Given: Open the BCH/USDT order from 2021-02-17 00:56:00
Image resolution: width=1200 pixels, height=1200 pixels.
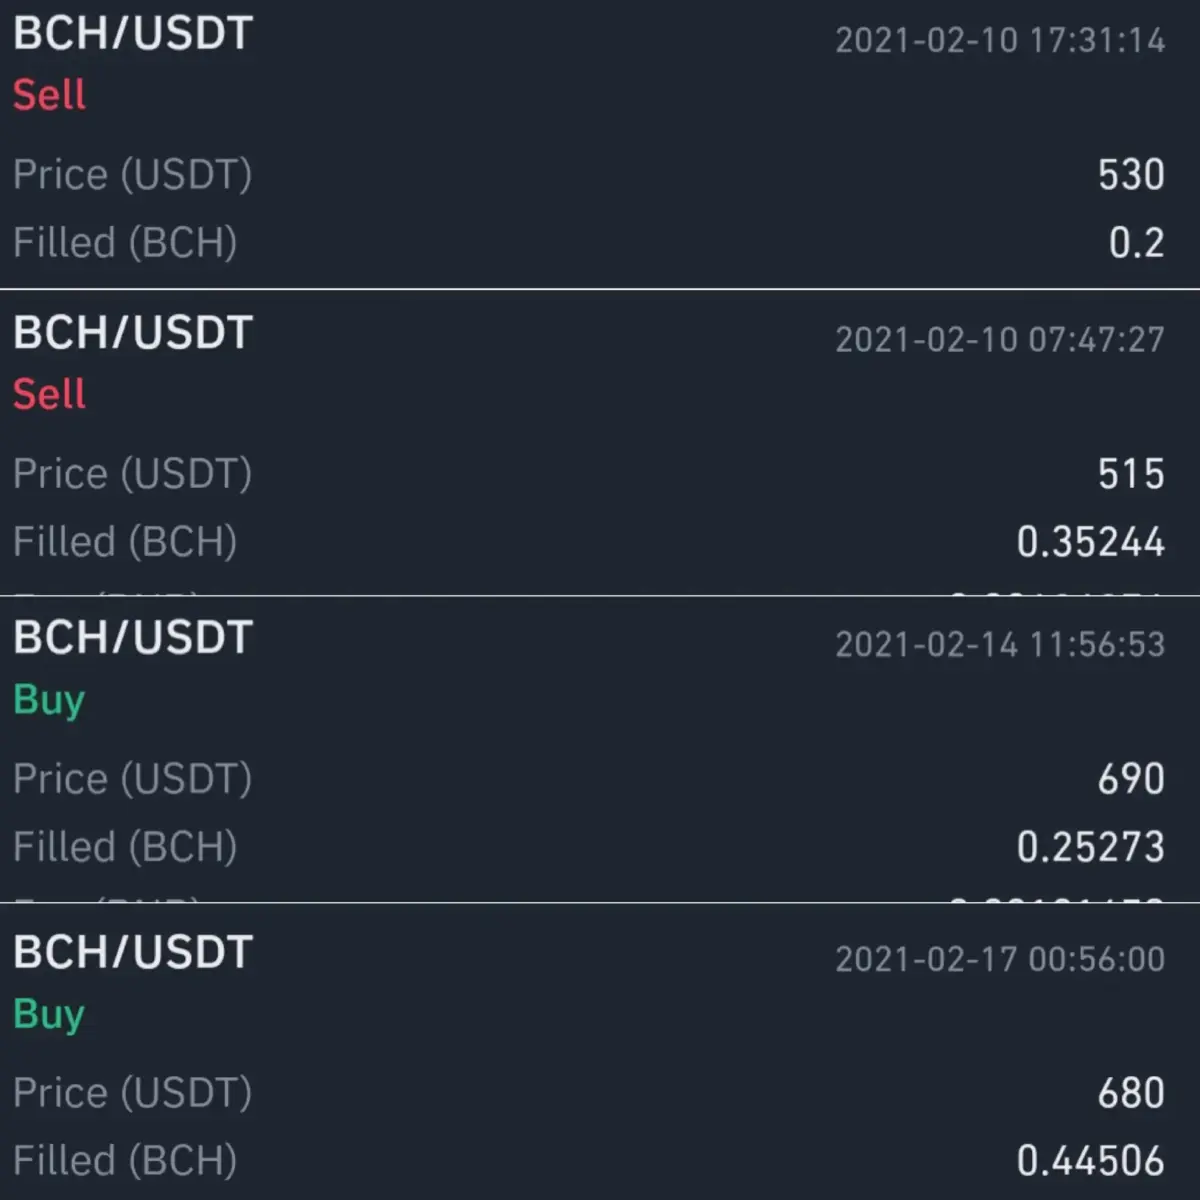Looking at the screenshot, I should [x=600, y=1052].
